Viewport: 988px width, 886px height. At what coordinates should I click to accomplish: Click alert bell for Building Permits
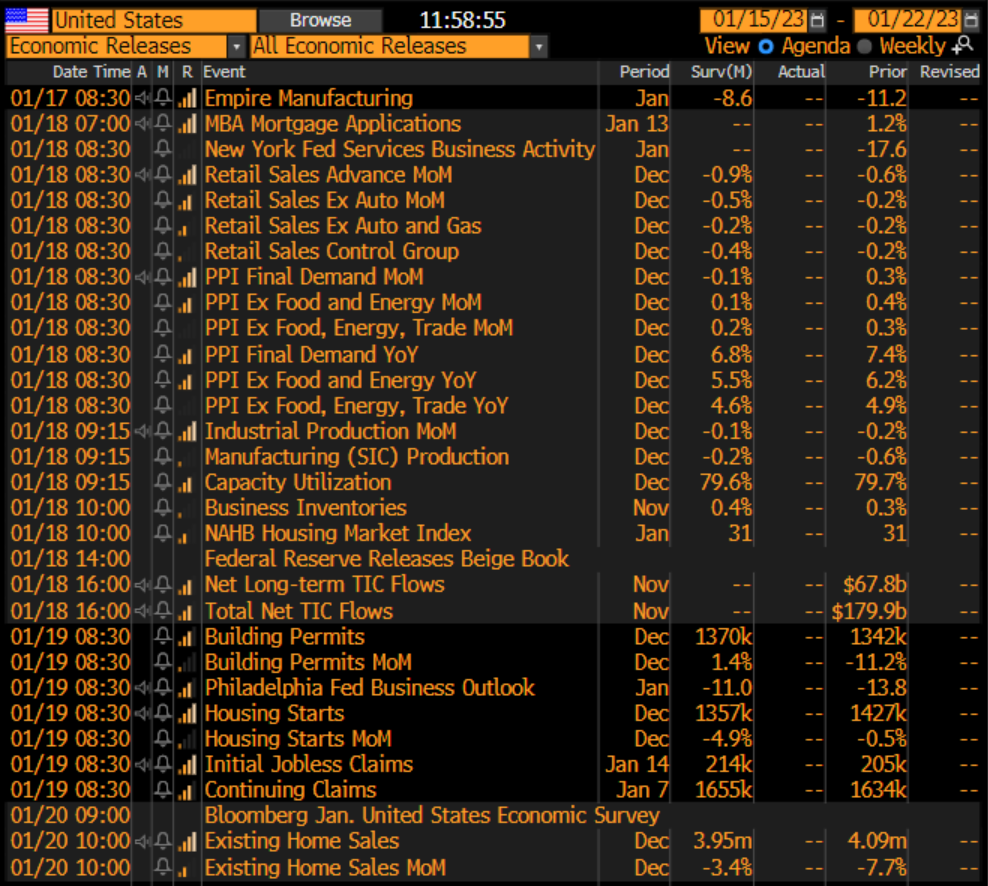tap(163, 636)
